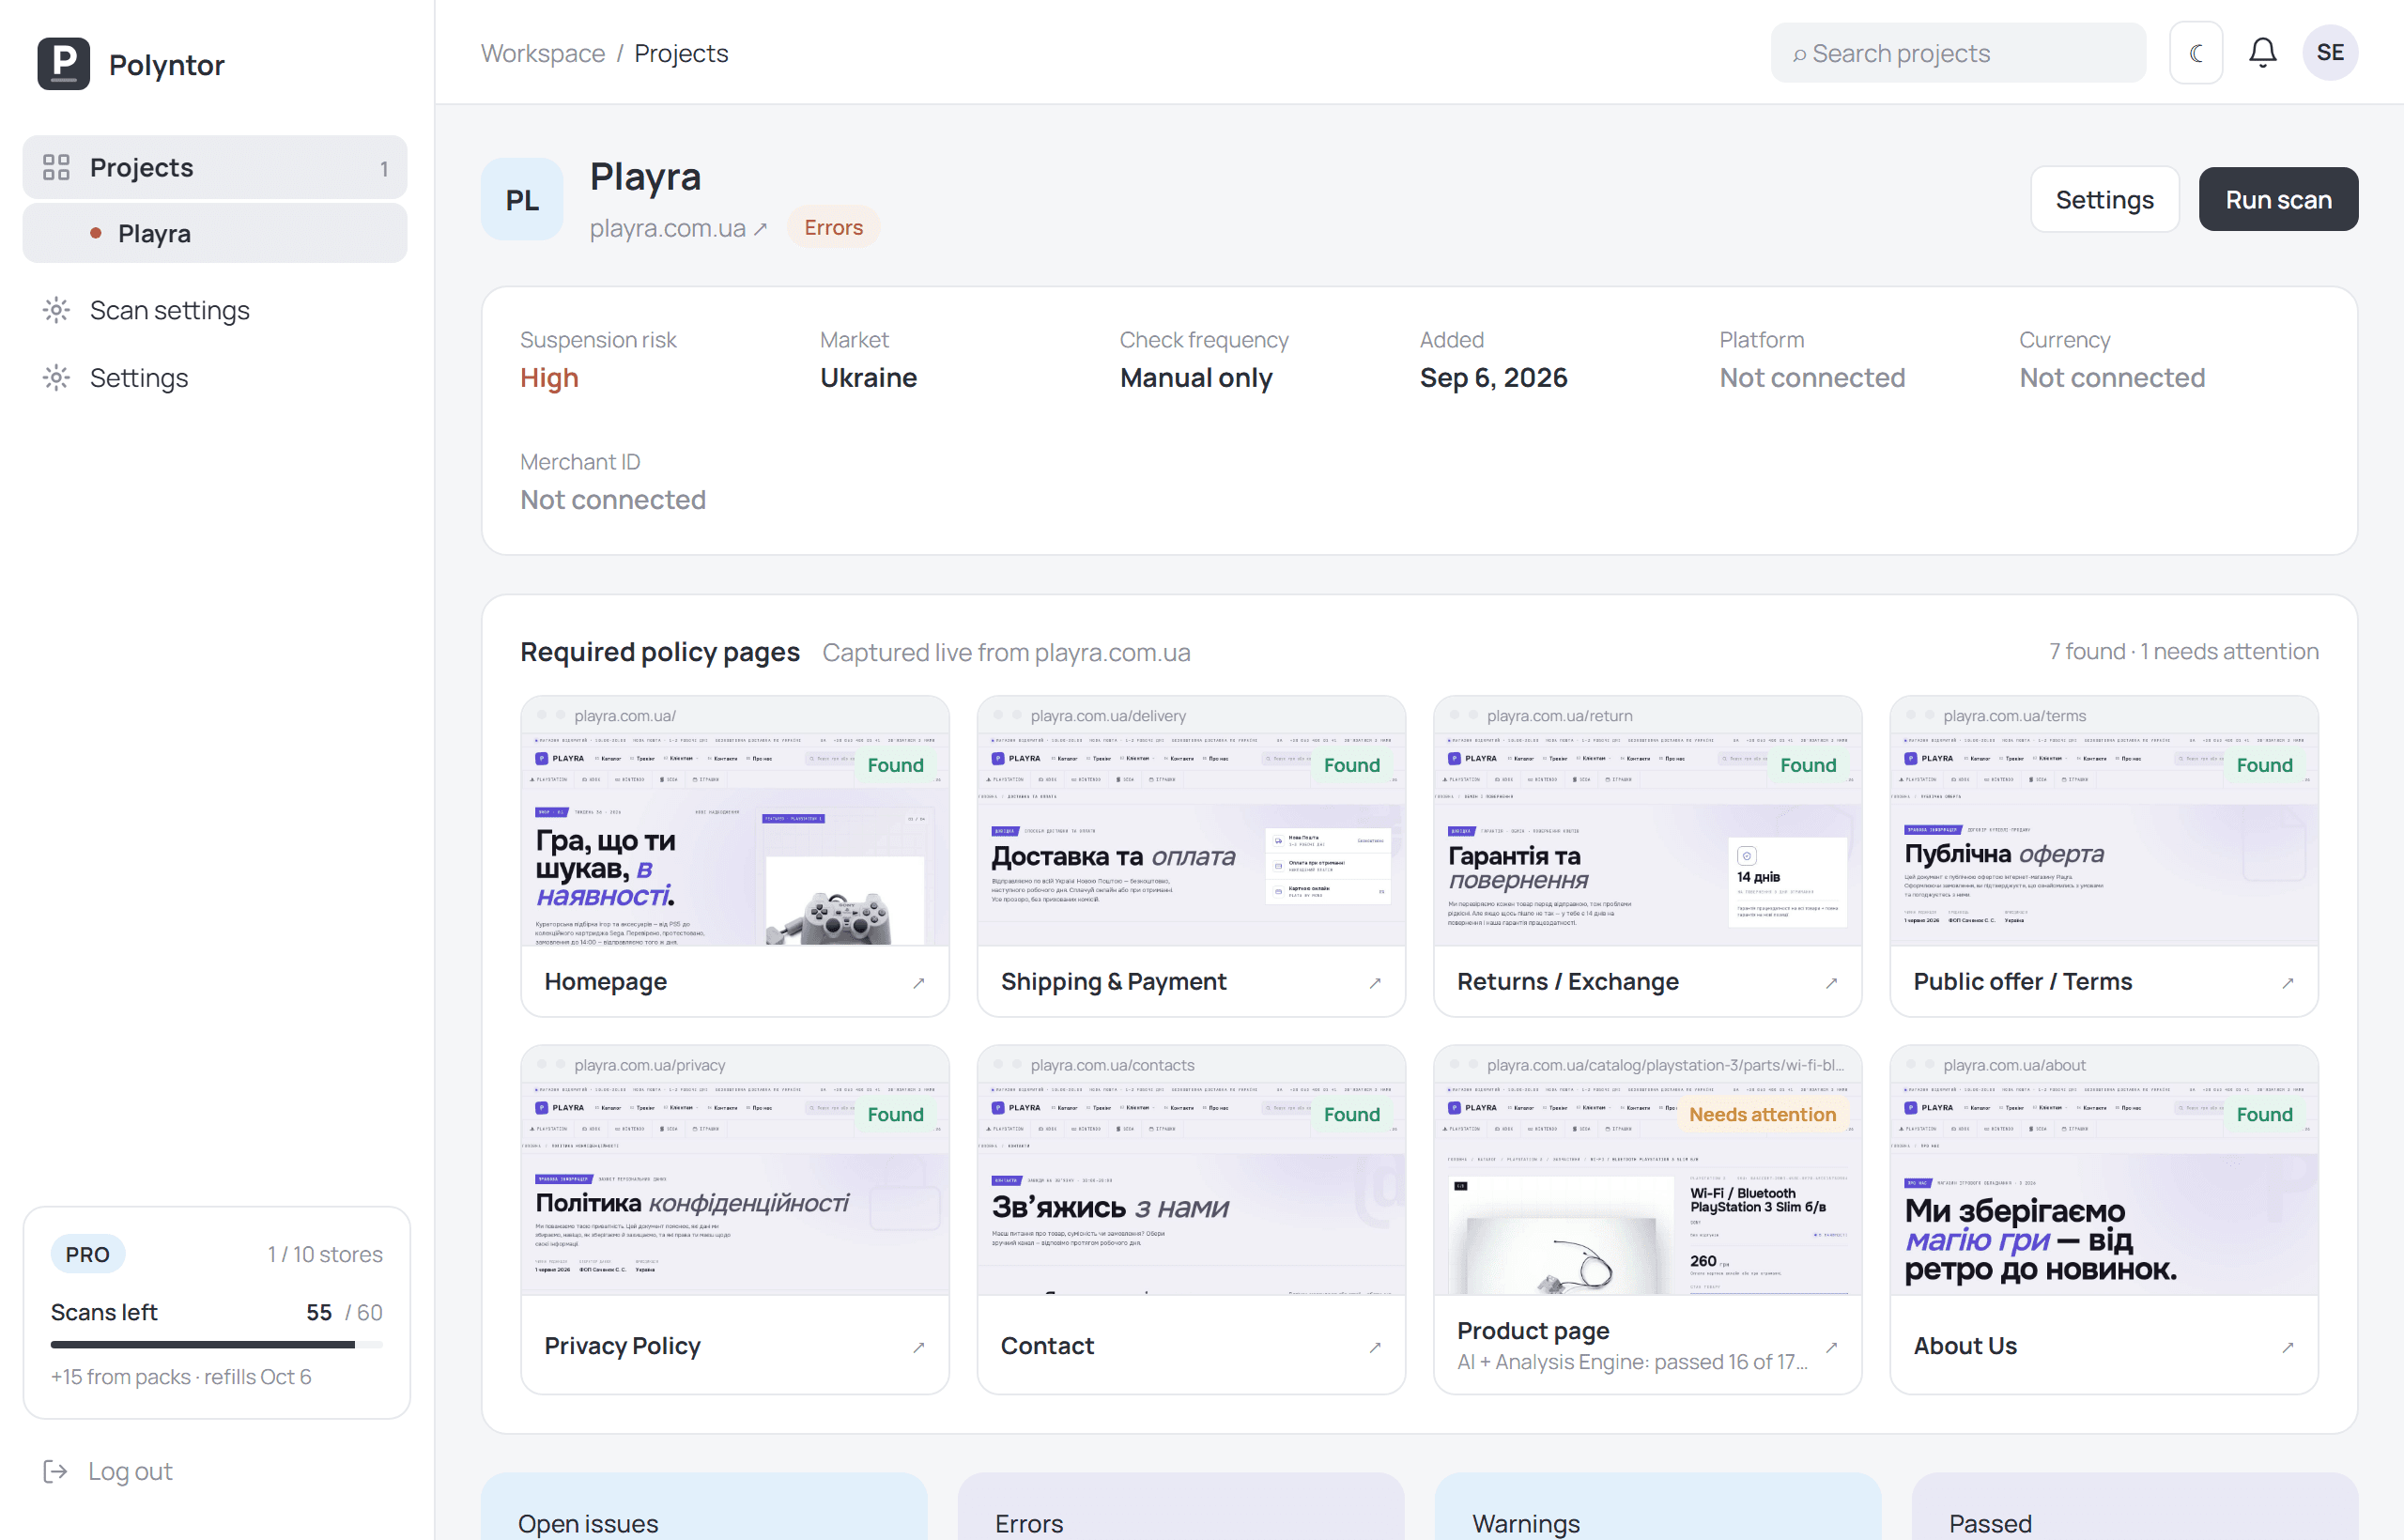The height and width of the screenshot is (1540, 2404).
Task: Click the Sep 6, 2026 added date
Action: point(1493,378)
